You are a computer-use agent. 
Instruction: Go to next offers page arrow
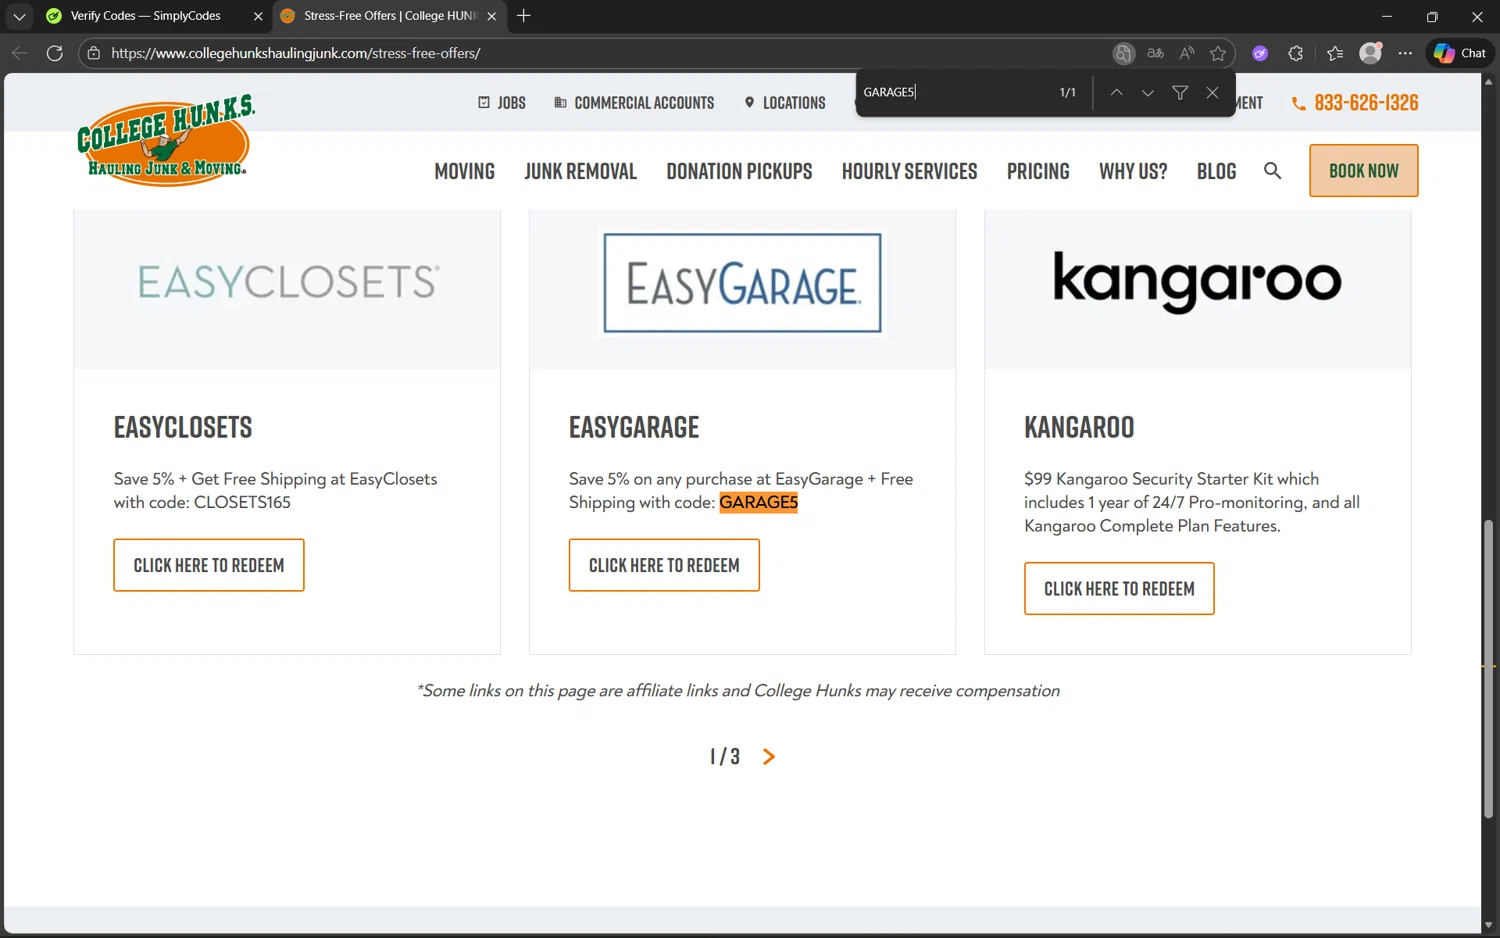tap(769, 757)
